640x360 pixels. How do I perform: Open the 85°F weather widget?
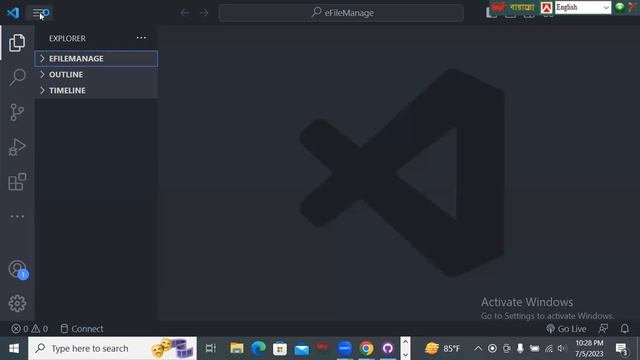[442, 348]
